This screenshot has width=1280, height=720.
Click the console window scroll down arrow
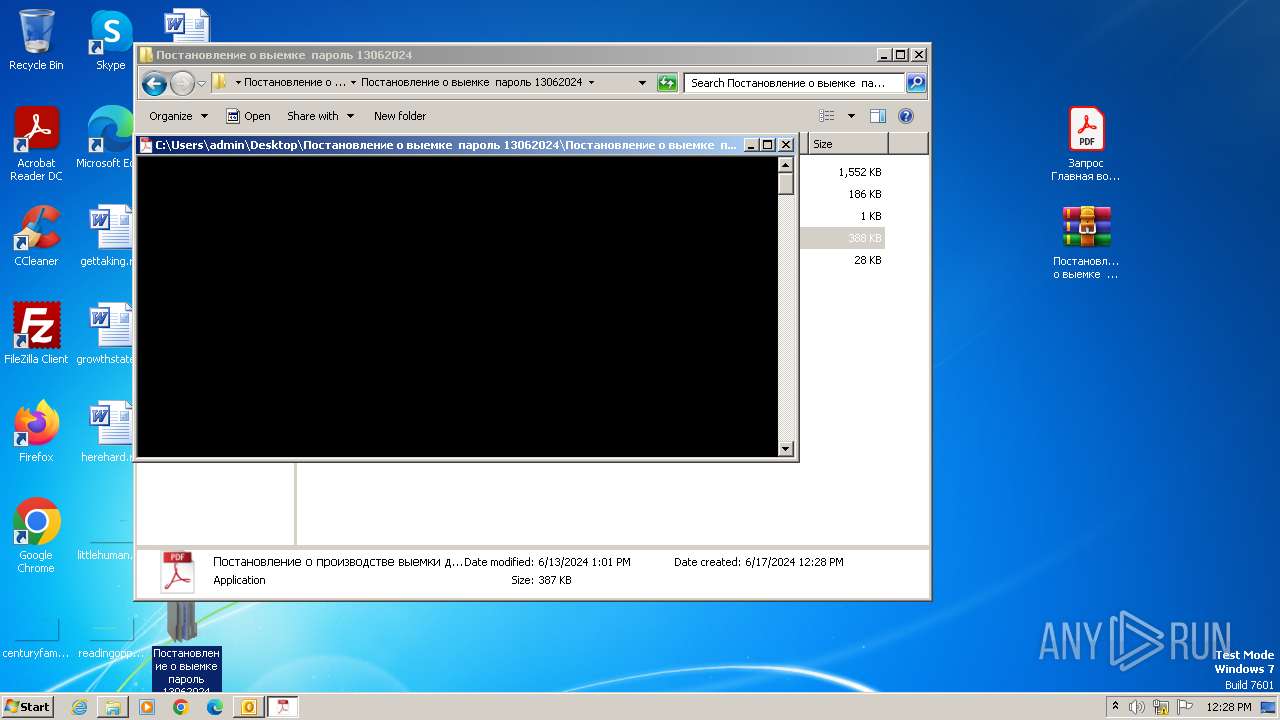pyautogui.click(x=785, y=449)
